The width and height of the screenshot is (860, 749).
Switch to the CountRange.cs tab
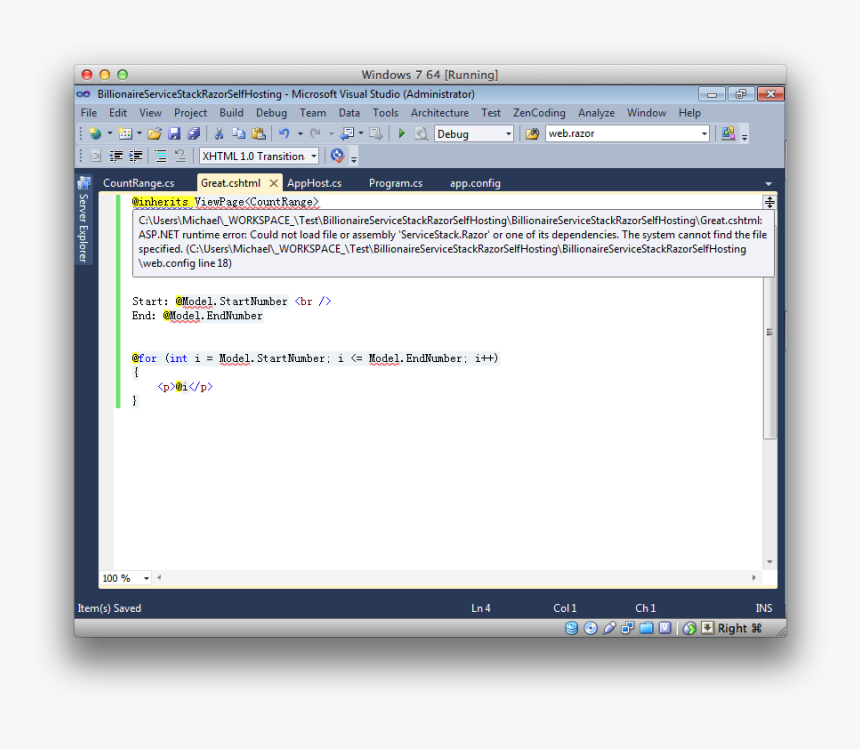[x=139, y=183]
